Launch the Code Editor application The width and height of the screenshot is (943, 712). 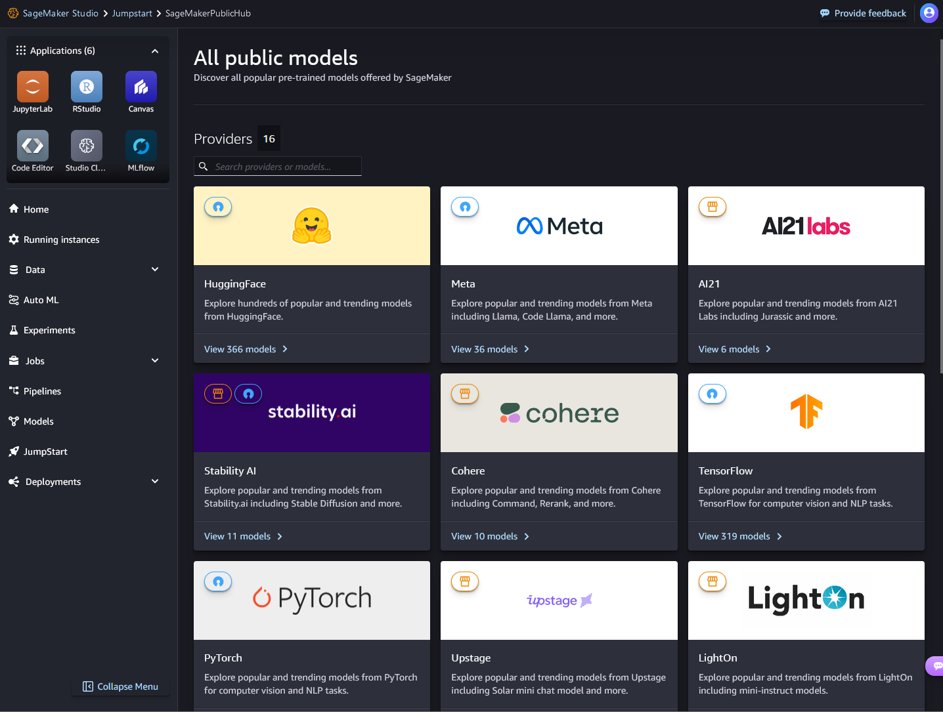pyautogui.click(x=32, y=146)
